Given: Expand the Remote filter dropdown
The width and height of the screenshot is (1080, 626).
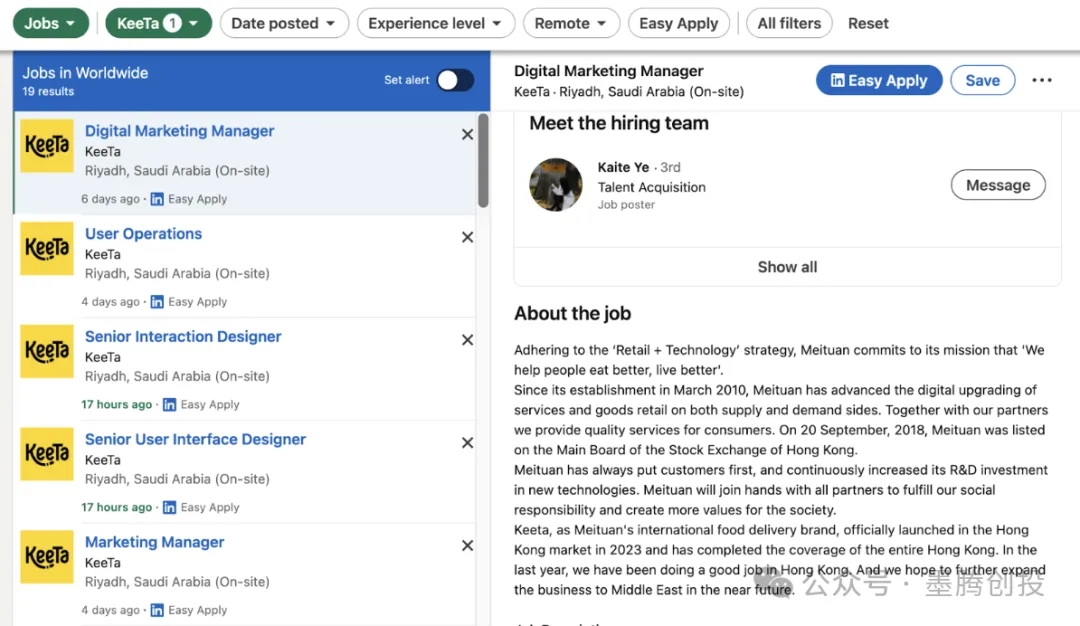Looking at the screenshot, I should pos(571,23).
